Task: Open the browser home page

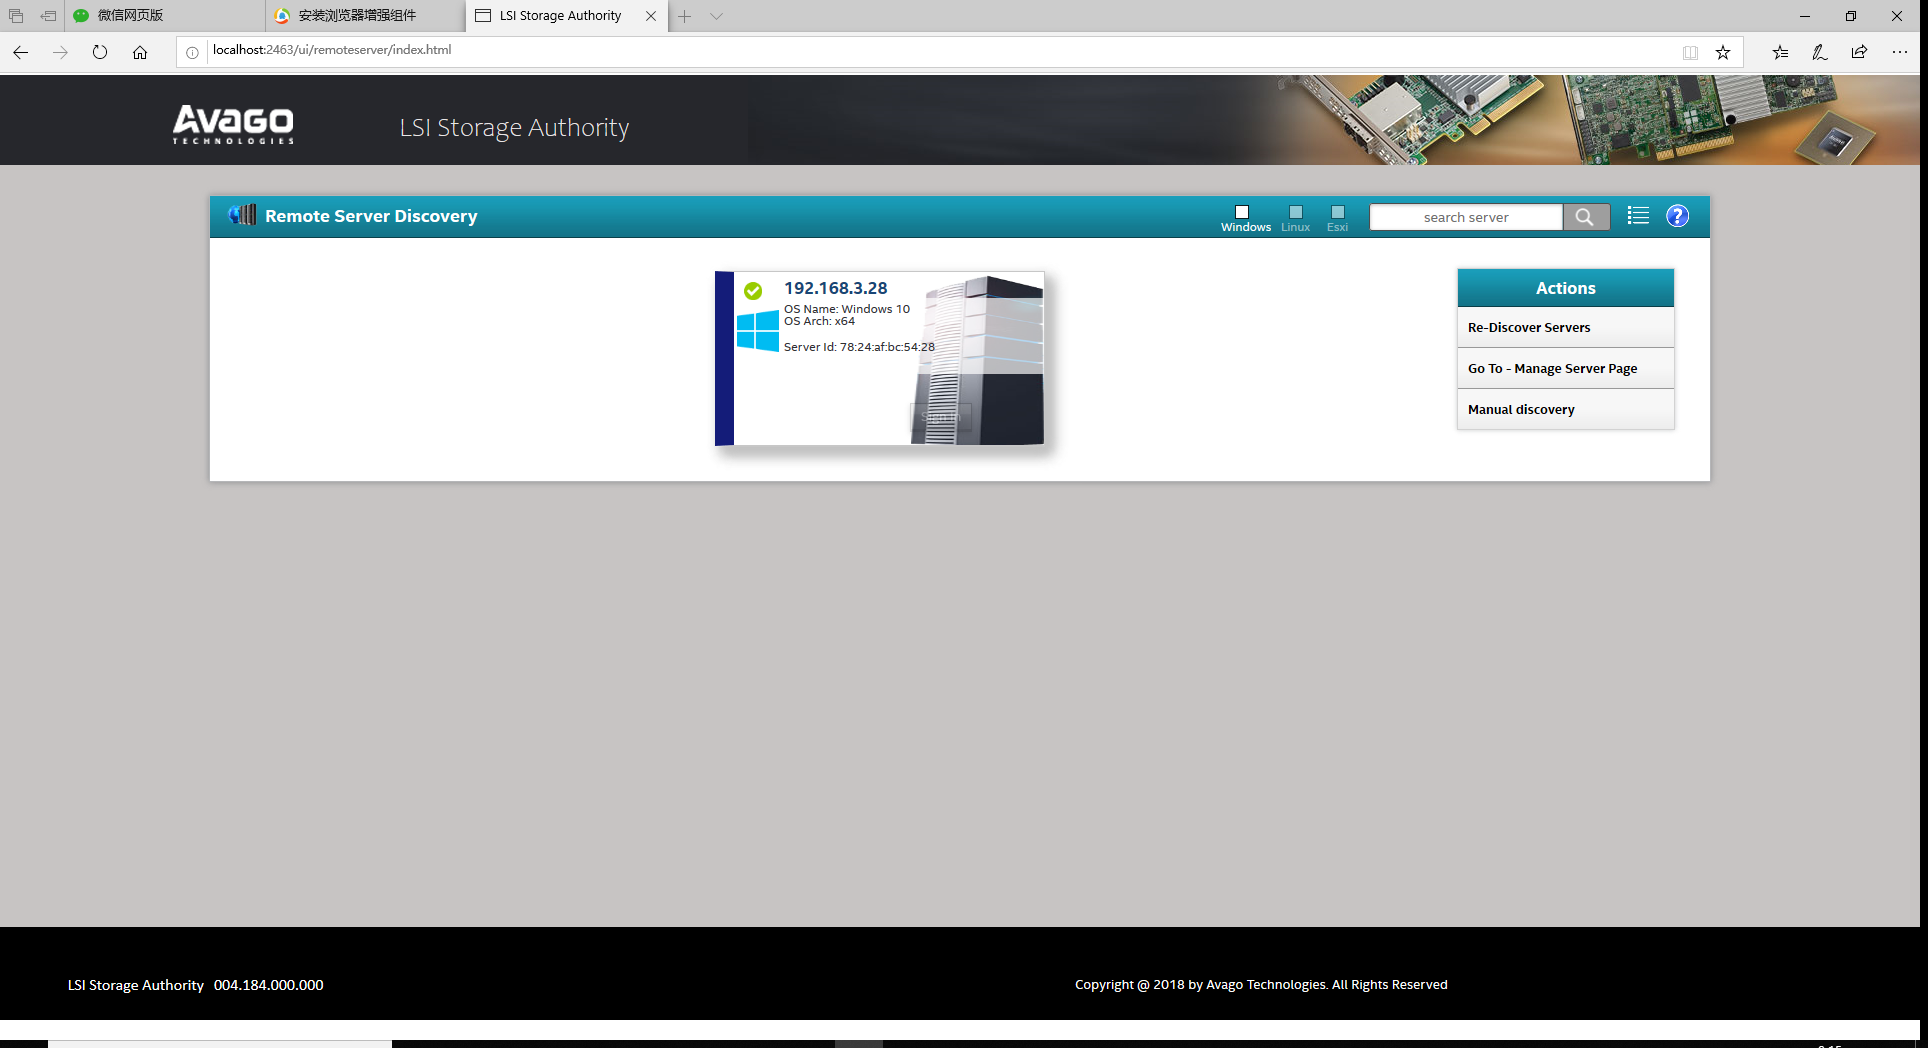Action: tap(140, 52)
